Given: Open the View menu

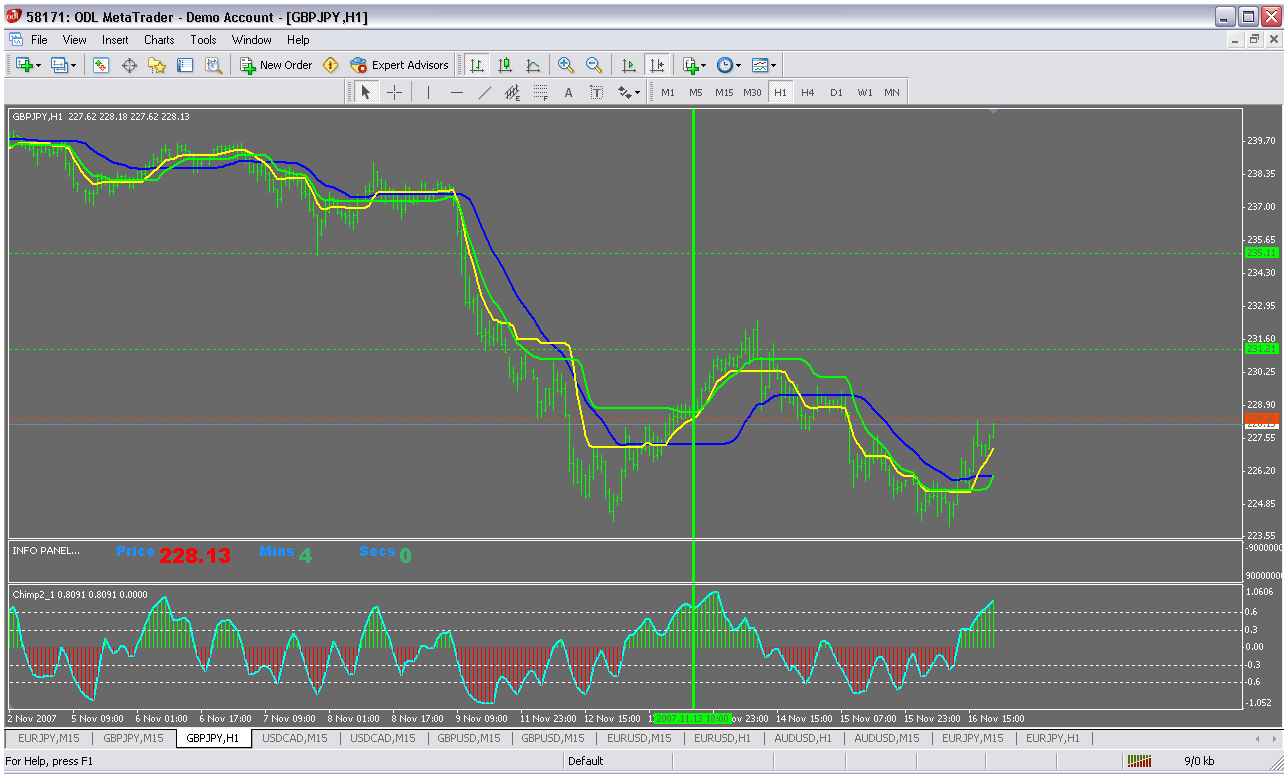Looking at the screenshot, I should point(75,40).
